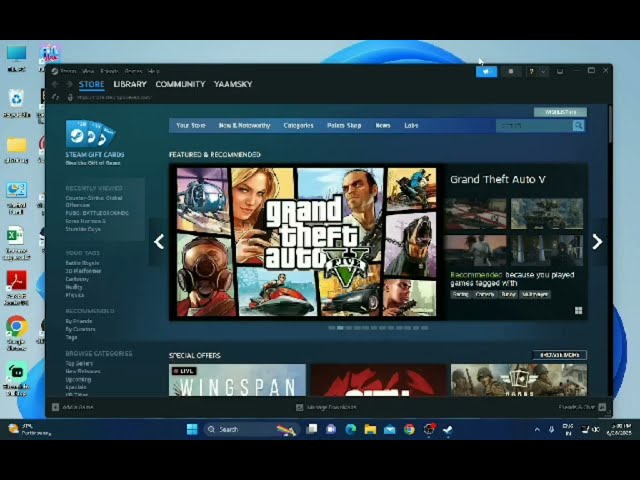Open the Mail app in the taskbar
This screenshot has height=480, width=640.
pos(389,429)
